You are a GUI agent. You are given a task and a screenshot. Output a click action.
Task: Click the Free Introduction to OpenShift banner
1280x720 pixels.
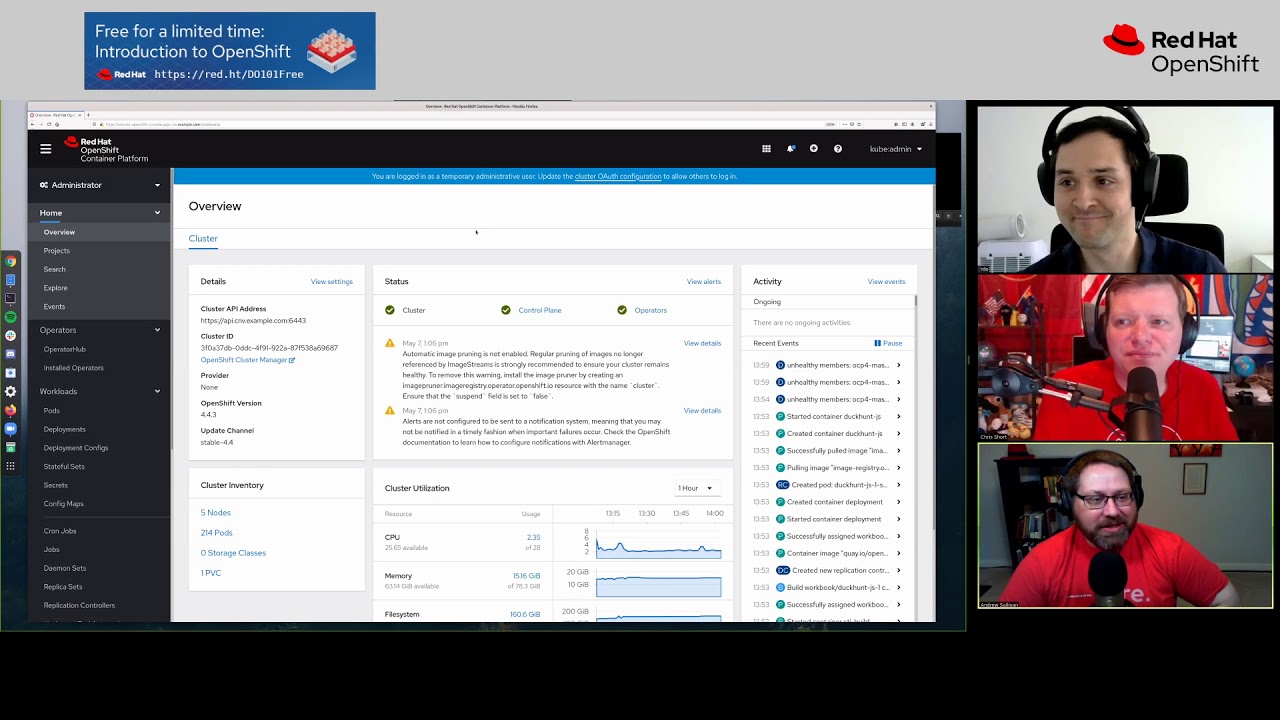(230, 51)
